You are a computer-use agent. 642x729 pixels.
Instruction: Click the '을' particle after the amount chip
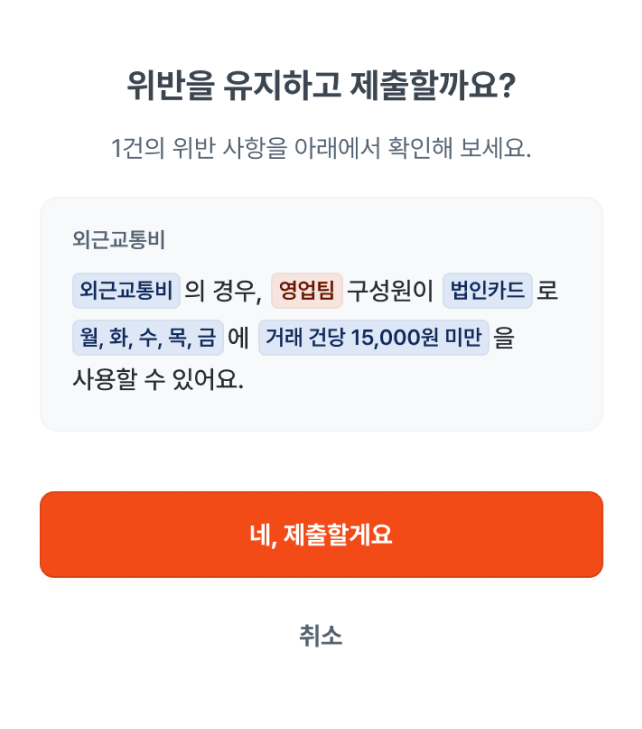point(504,337)
